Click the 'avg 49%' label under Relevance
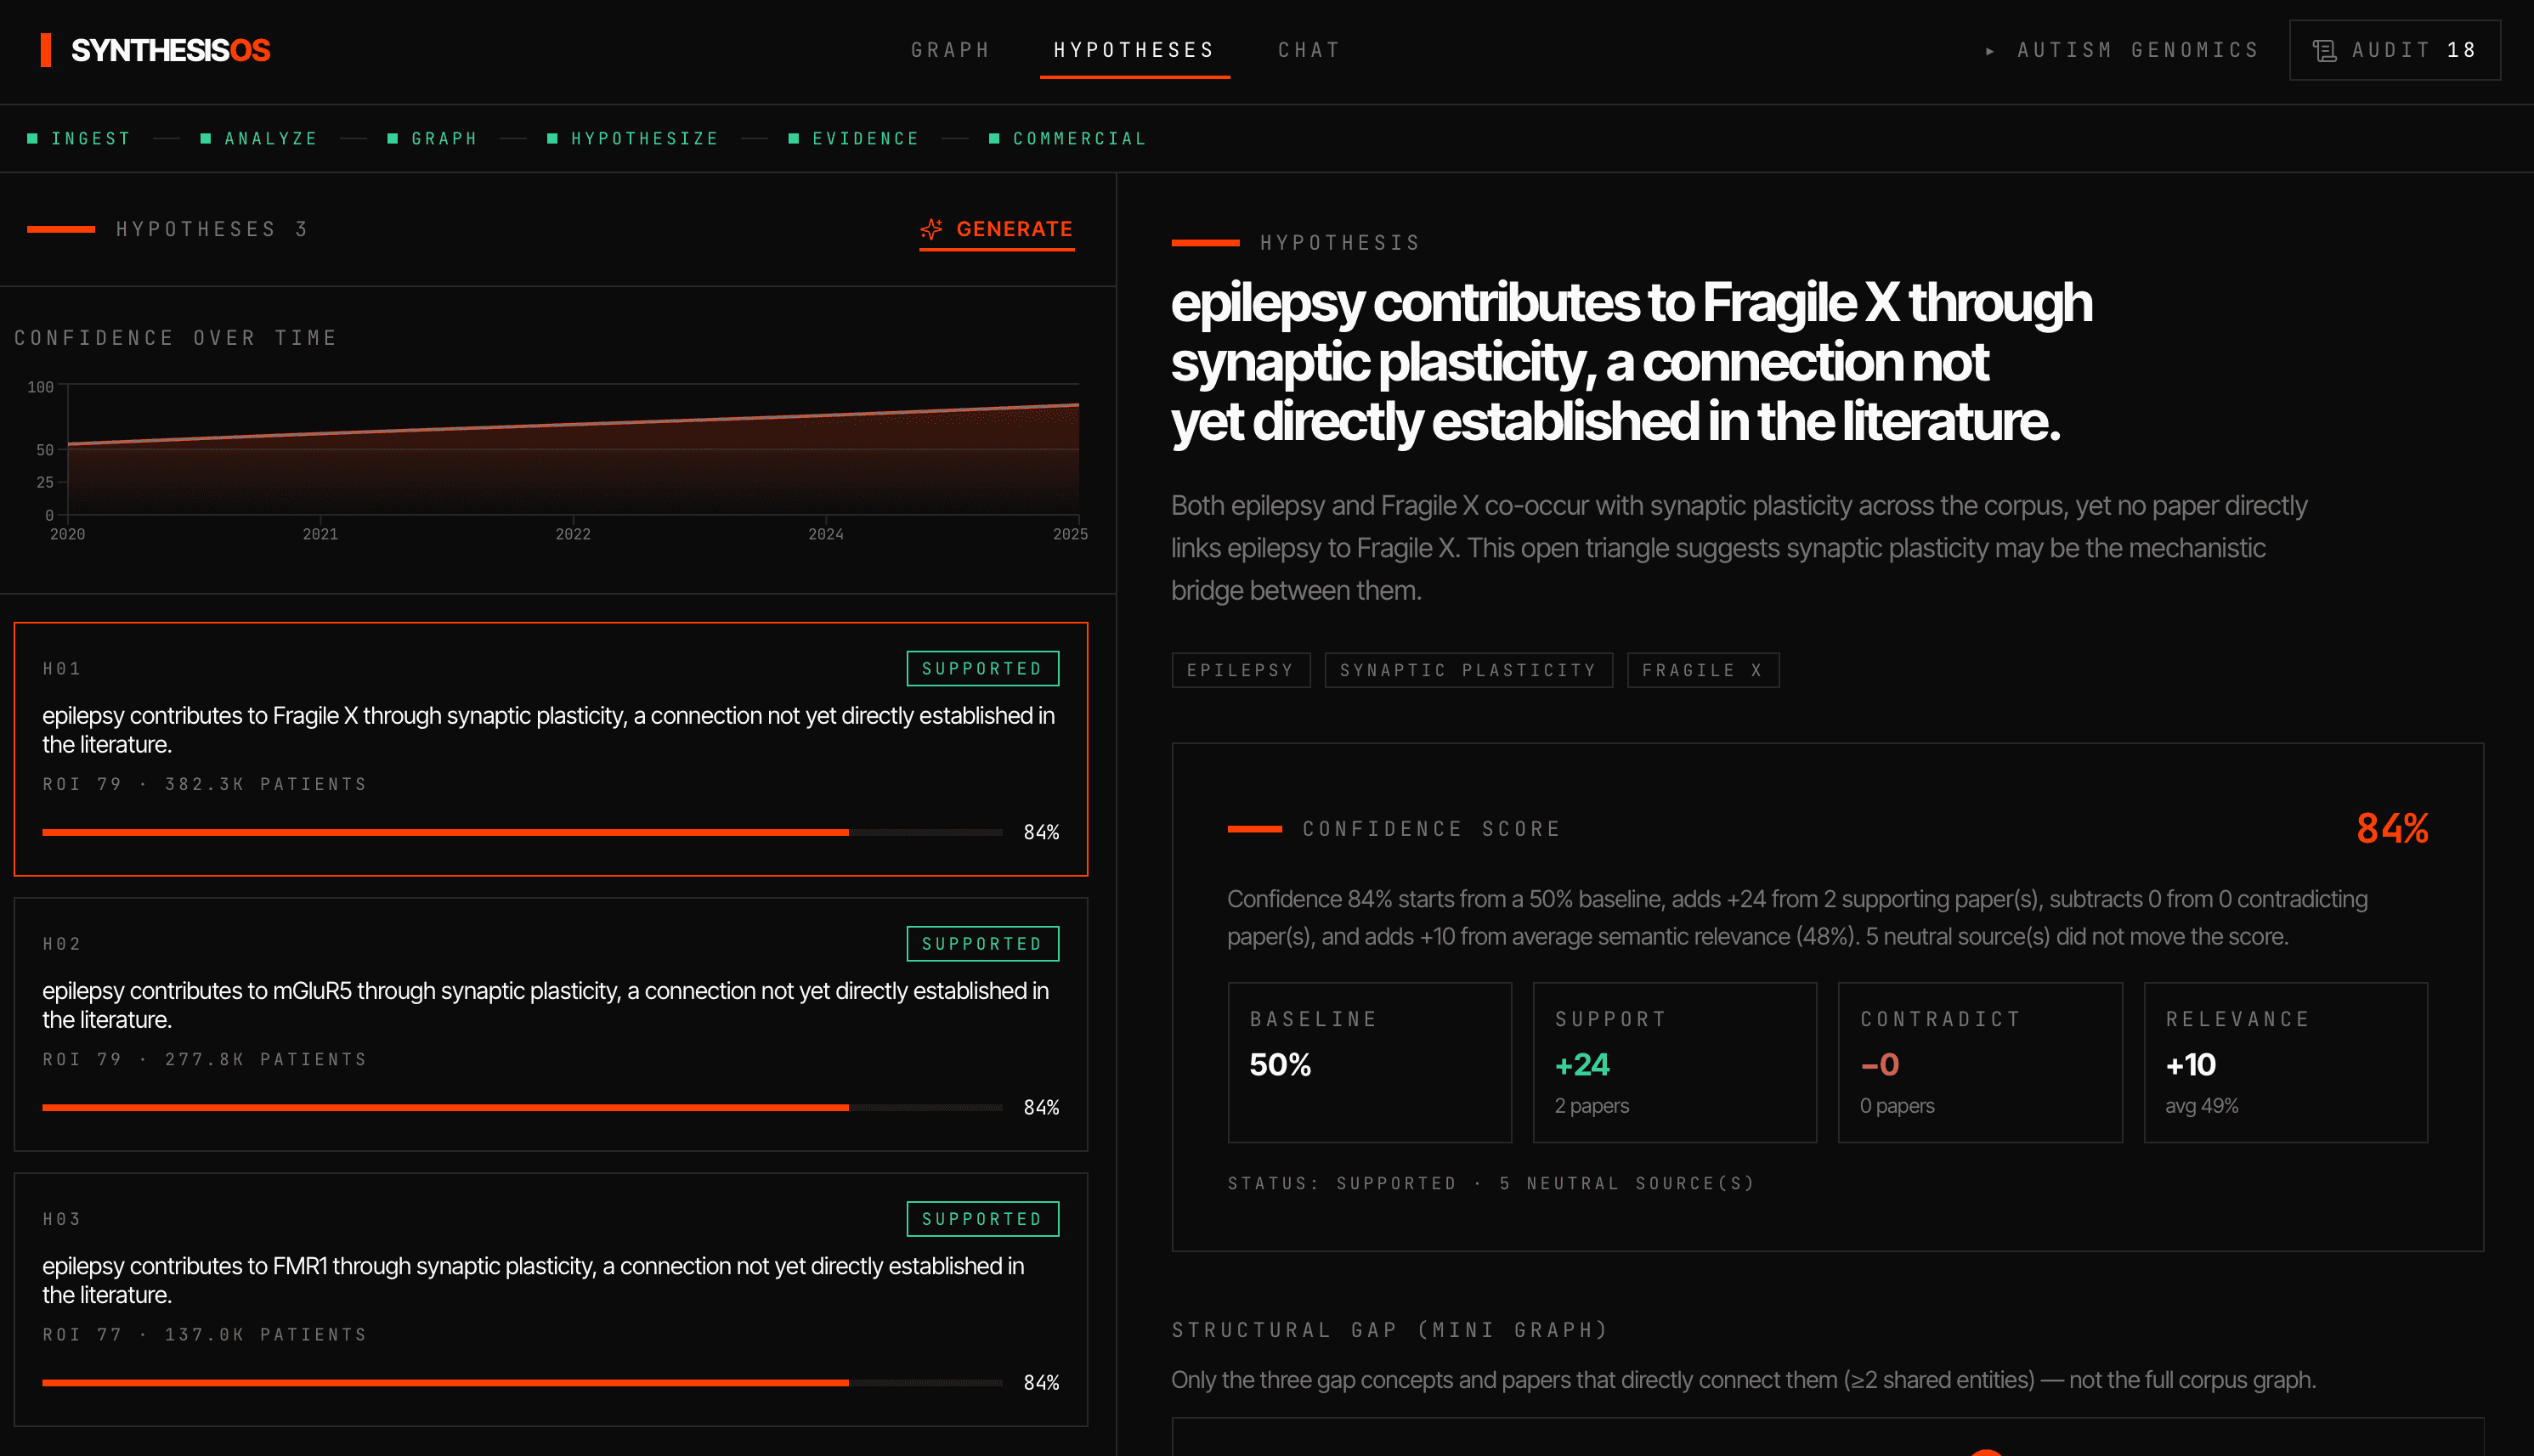This screenshot has width=2534, height=1456. tap(2201, 1106)
